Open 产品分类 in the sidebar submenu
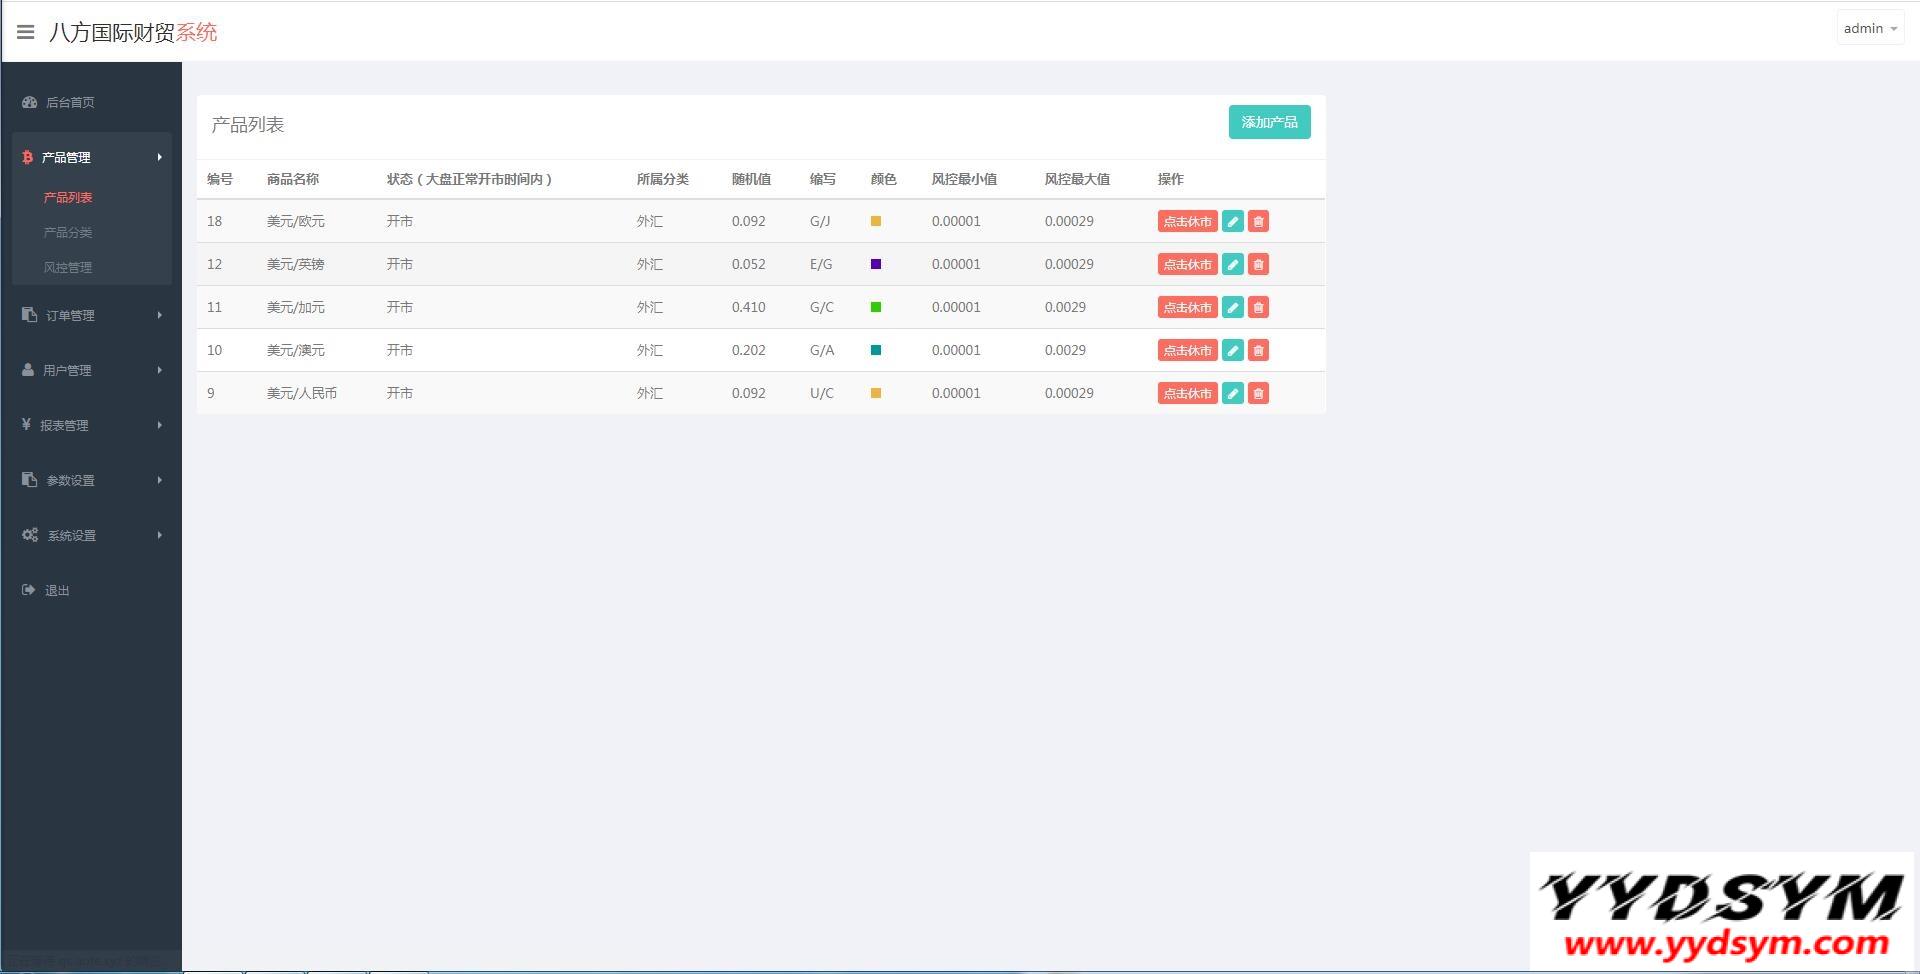Screen dimensions: 1920x974 pyautogui.click(x=68, y=232)
